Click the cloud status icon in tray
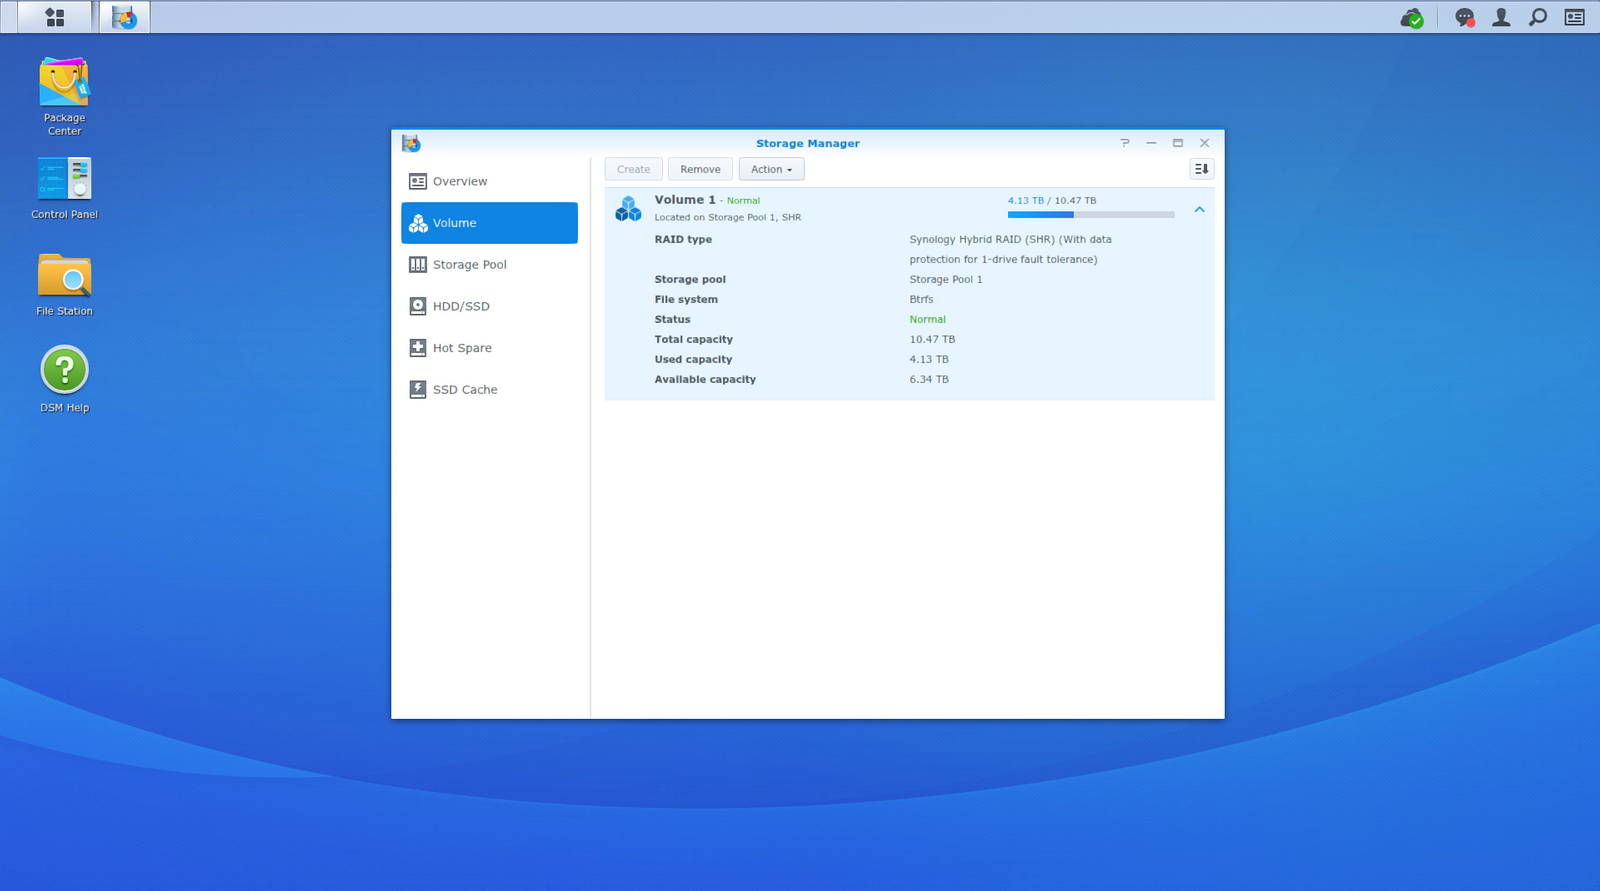1600x891 pixels. [x=1412, y=17]
